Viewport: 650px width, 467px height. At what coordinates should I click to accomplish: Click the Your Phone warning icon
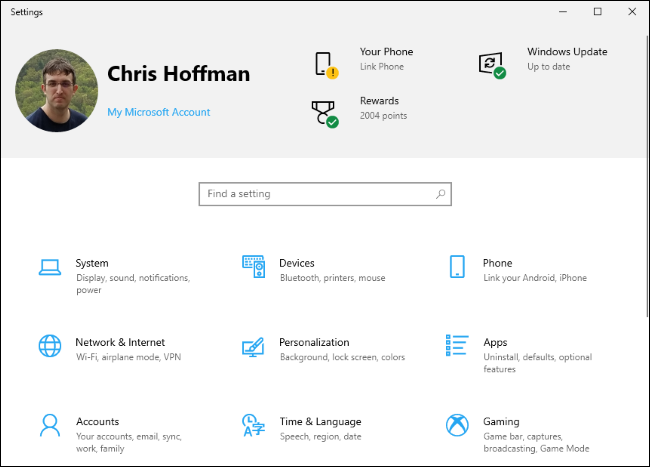tap(327, 65)
